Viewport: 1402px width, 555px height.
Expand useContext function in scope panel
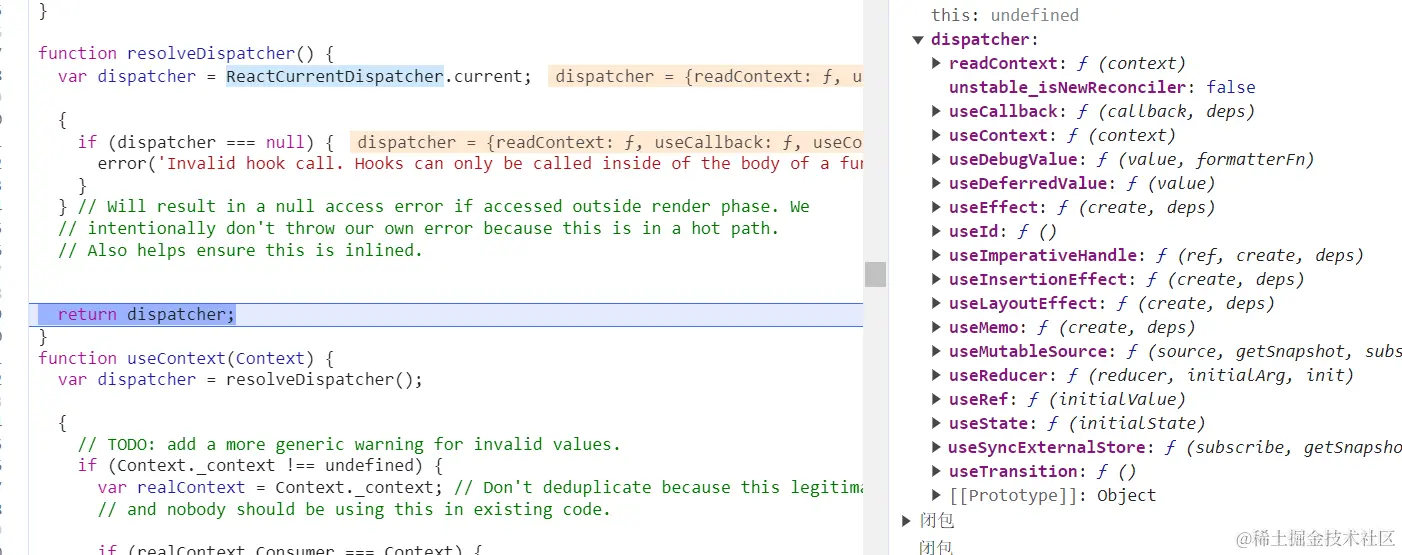pos(937,135)
